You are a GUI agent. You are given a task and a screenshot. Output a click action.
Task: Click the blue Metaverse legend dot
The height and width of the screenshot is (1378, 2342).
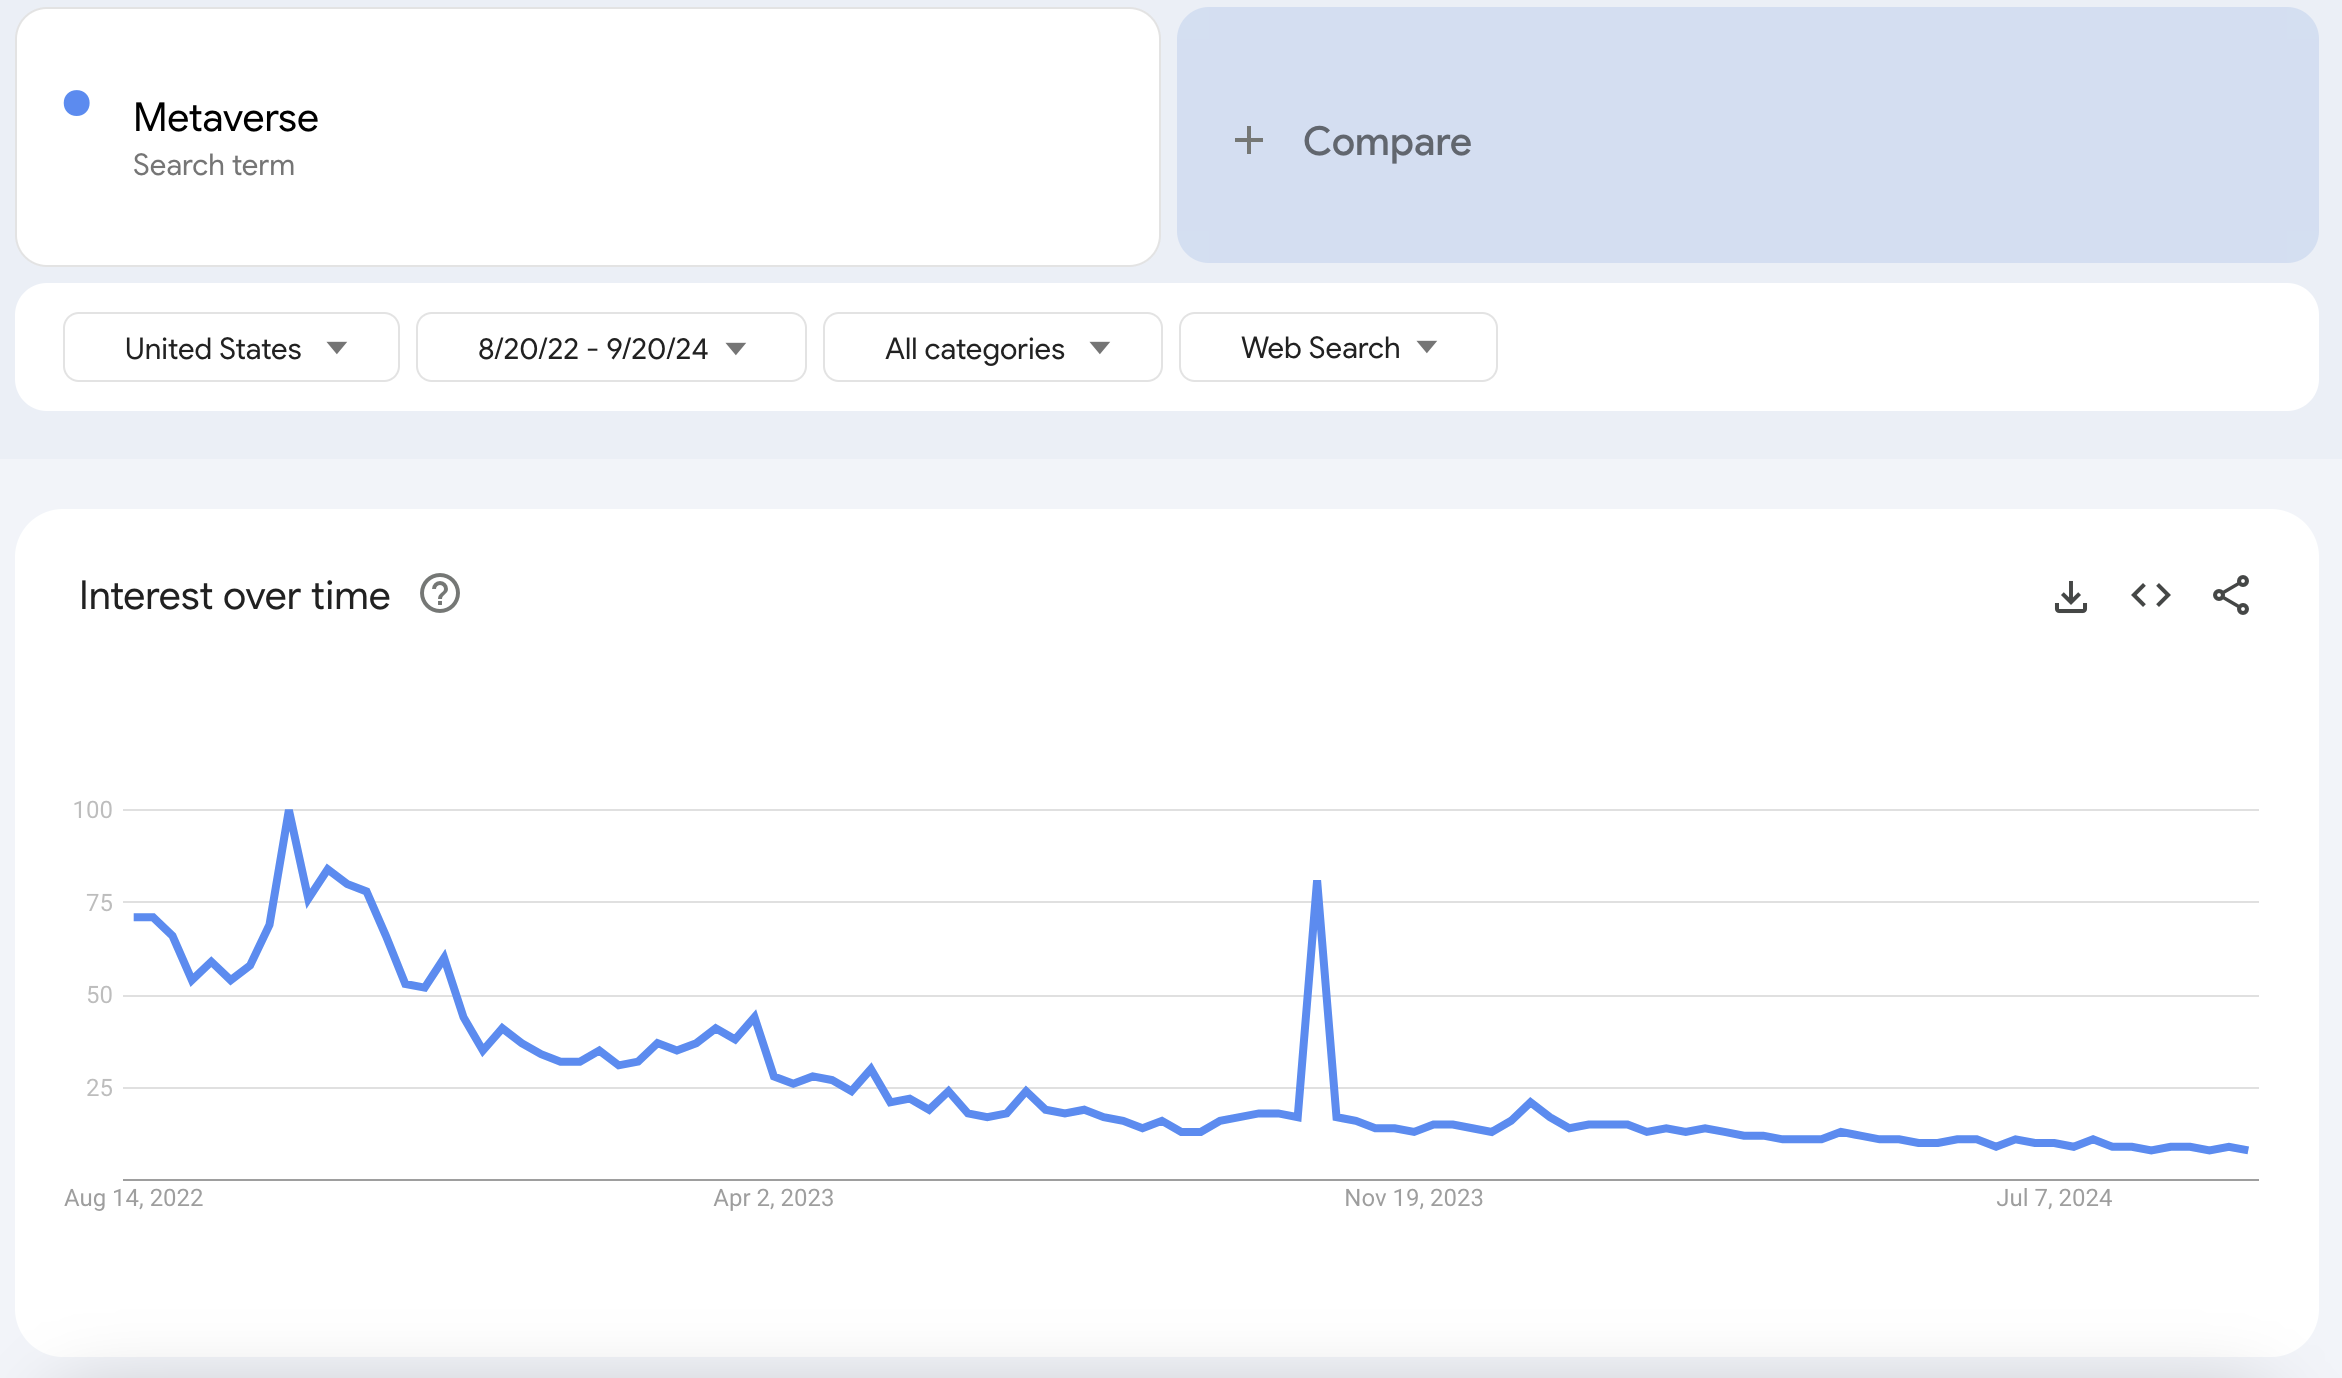[x=75, y=101]
